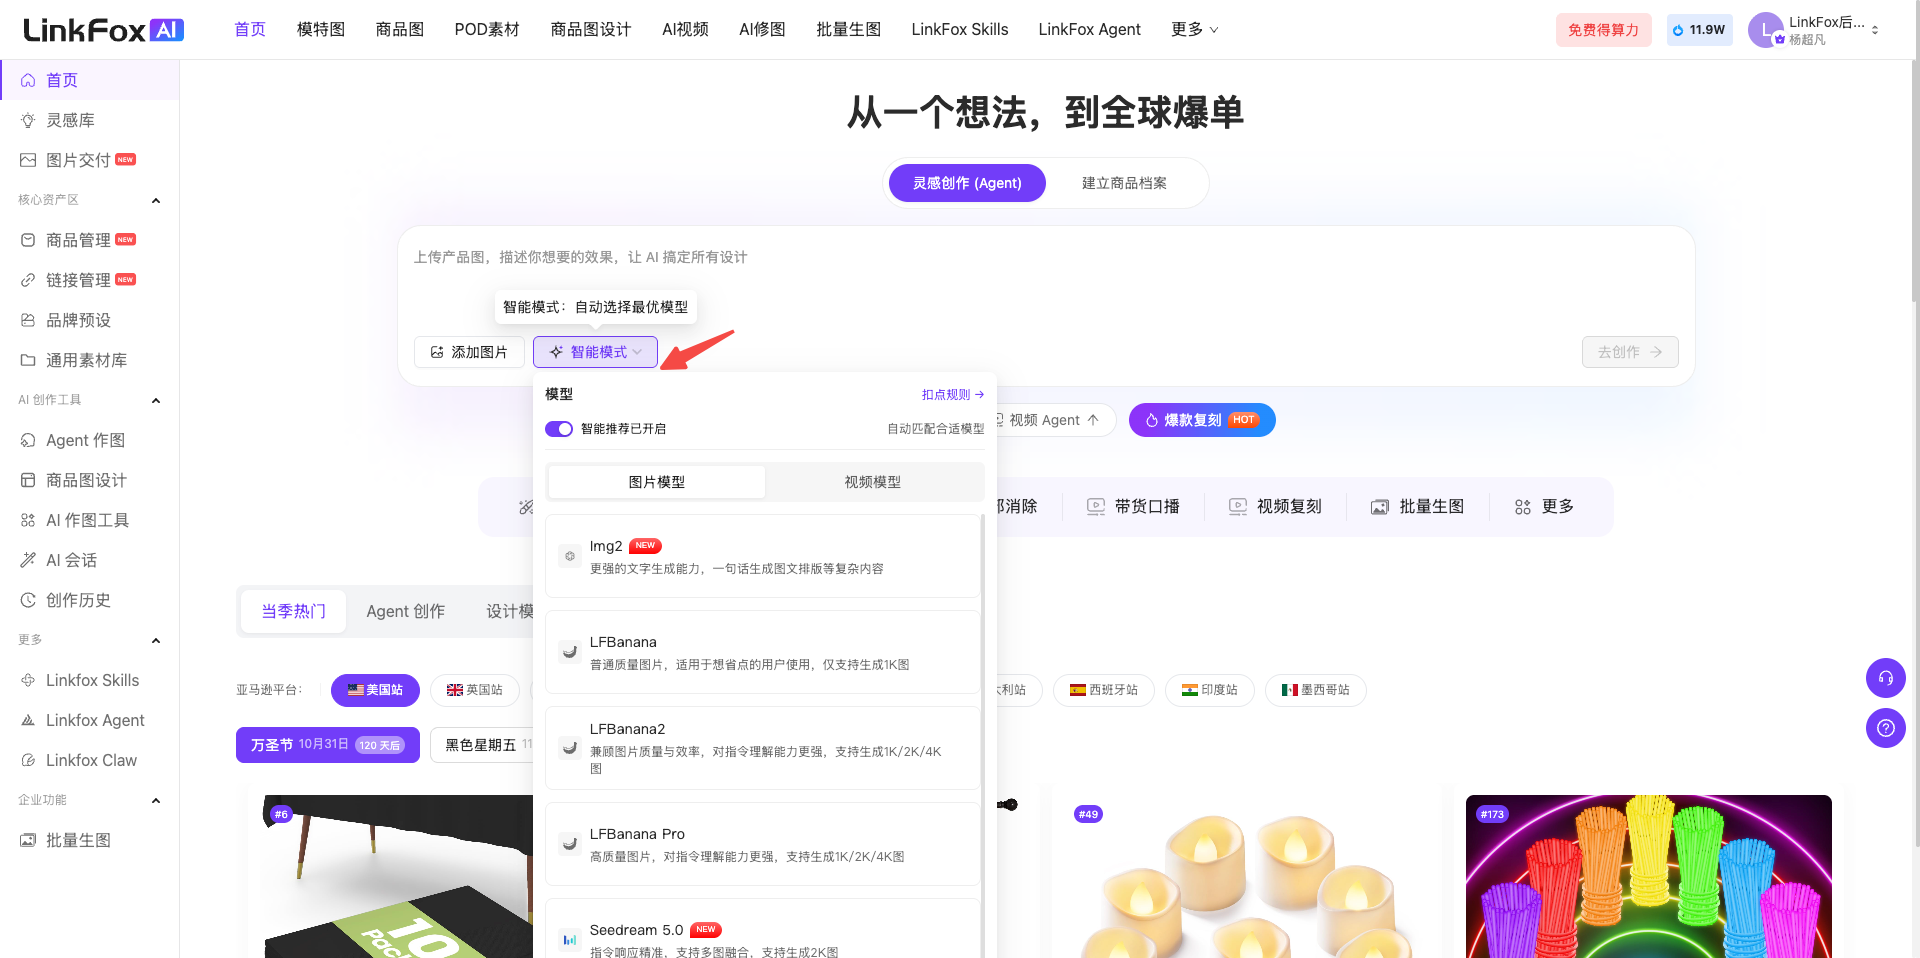Choose the Img2 model option
Viewport: 1920px width, 958px height.
[x=763, y=556]
